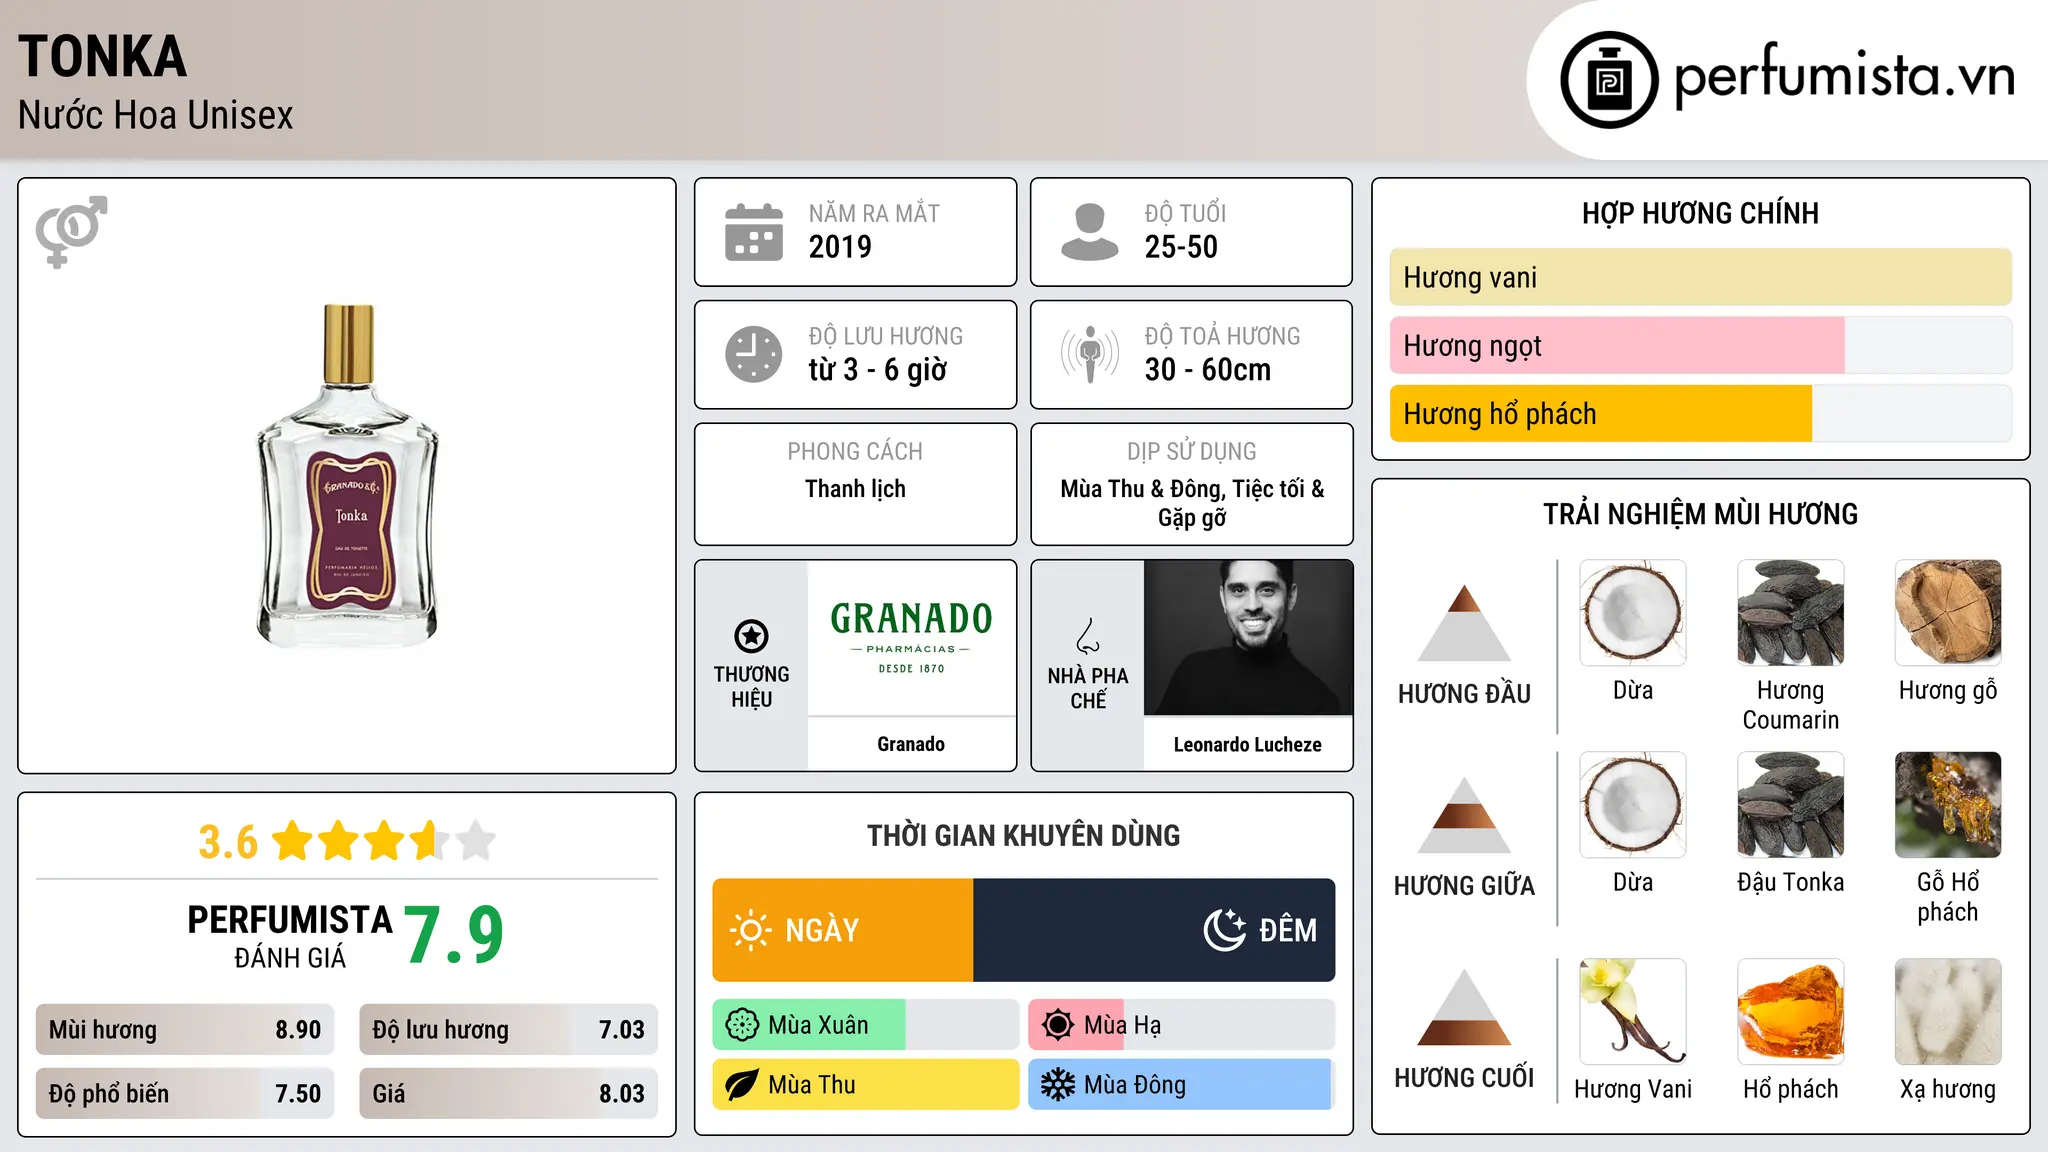Click the perfumista.vn site name
The image size is (2048, 1152).
click(1845, 77)
